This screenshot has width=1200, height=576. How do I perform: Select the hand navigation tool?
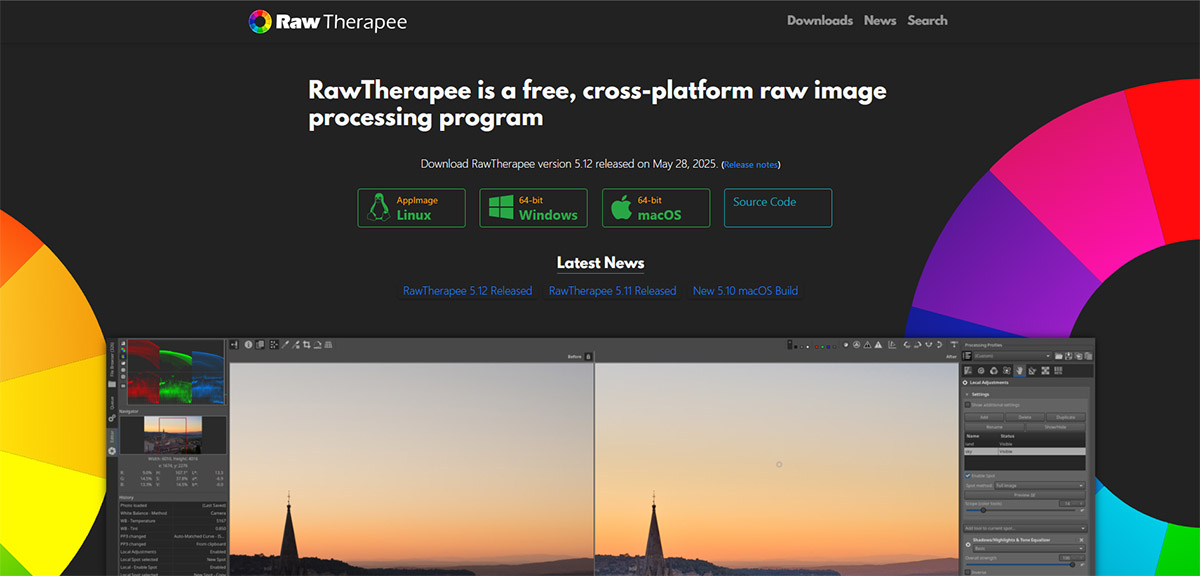click(274, 344)
